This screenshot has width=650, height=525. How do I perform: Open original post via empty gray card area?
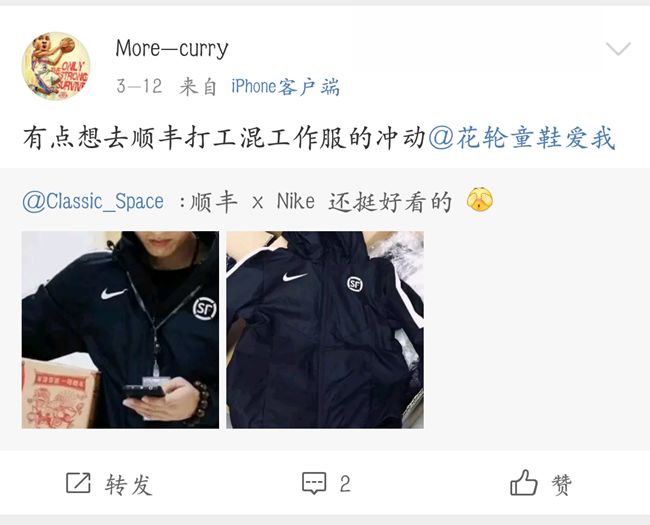pos(535,330)
